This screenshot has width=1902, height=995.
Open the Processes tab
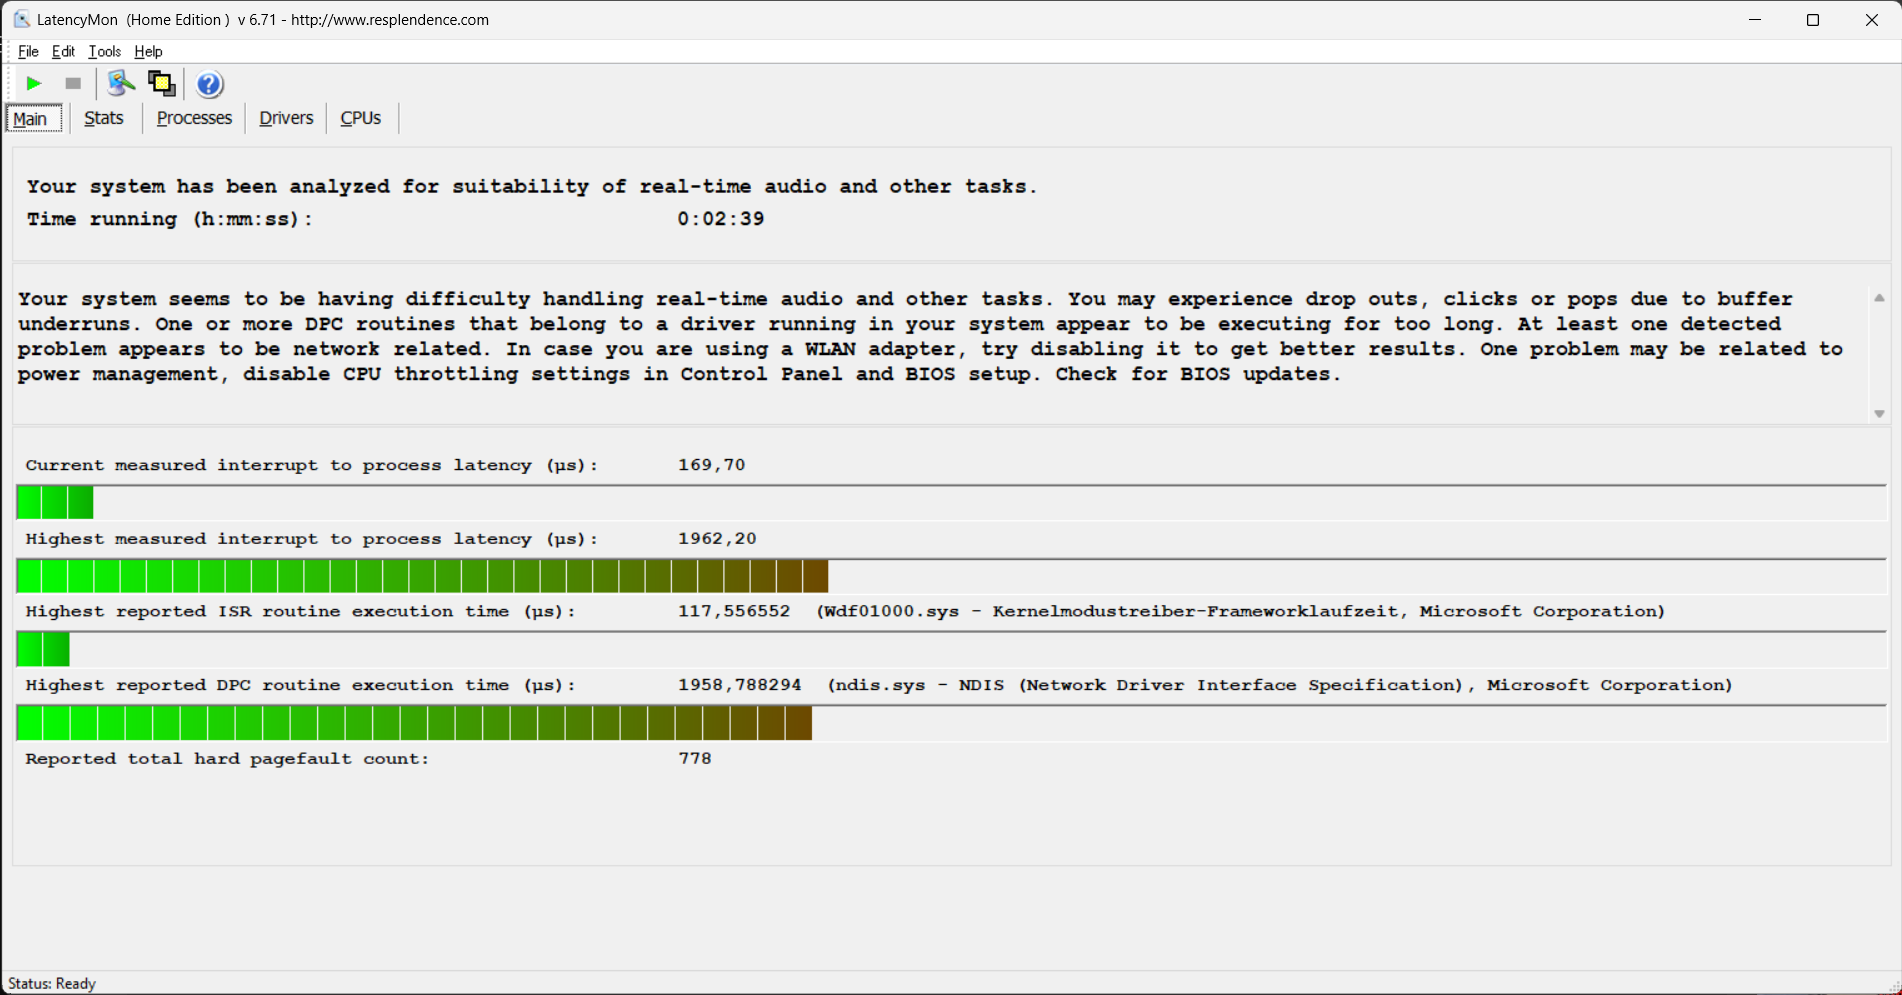[x=194, y=118]
